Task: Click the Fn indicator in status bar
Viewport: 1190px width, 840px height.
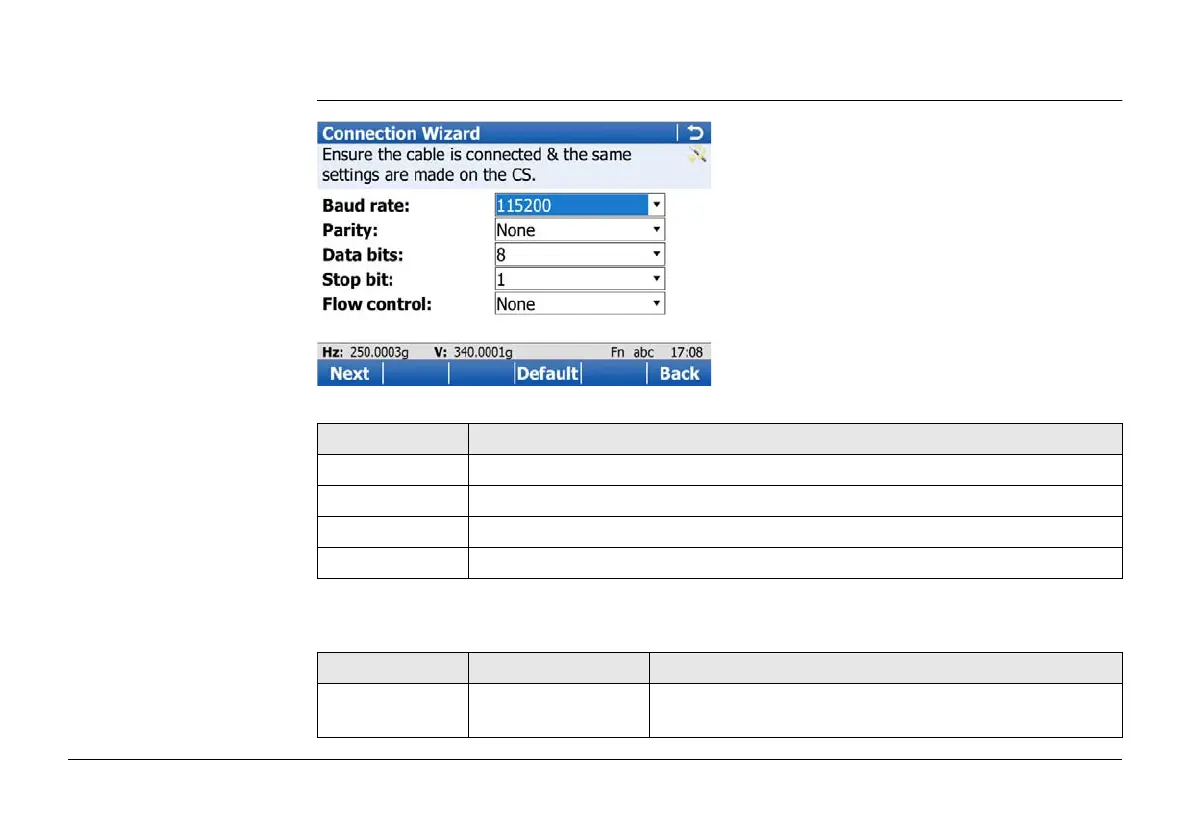Action: [x=618, y=352]
